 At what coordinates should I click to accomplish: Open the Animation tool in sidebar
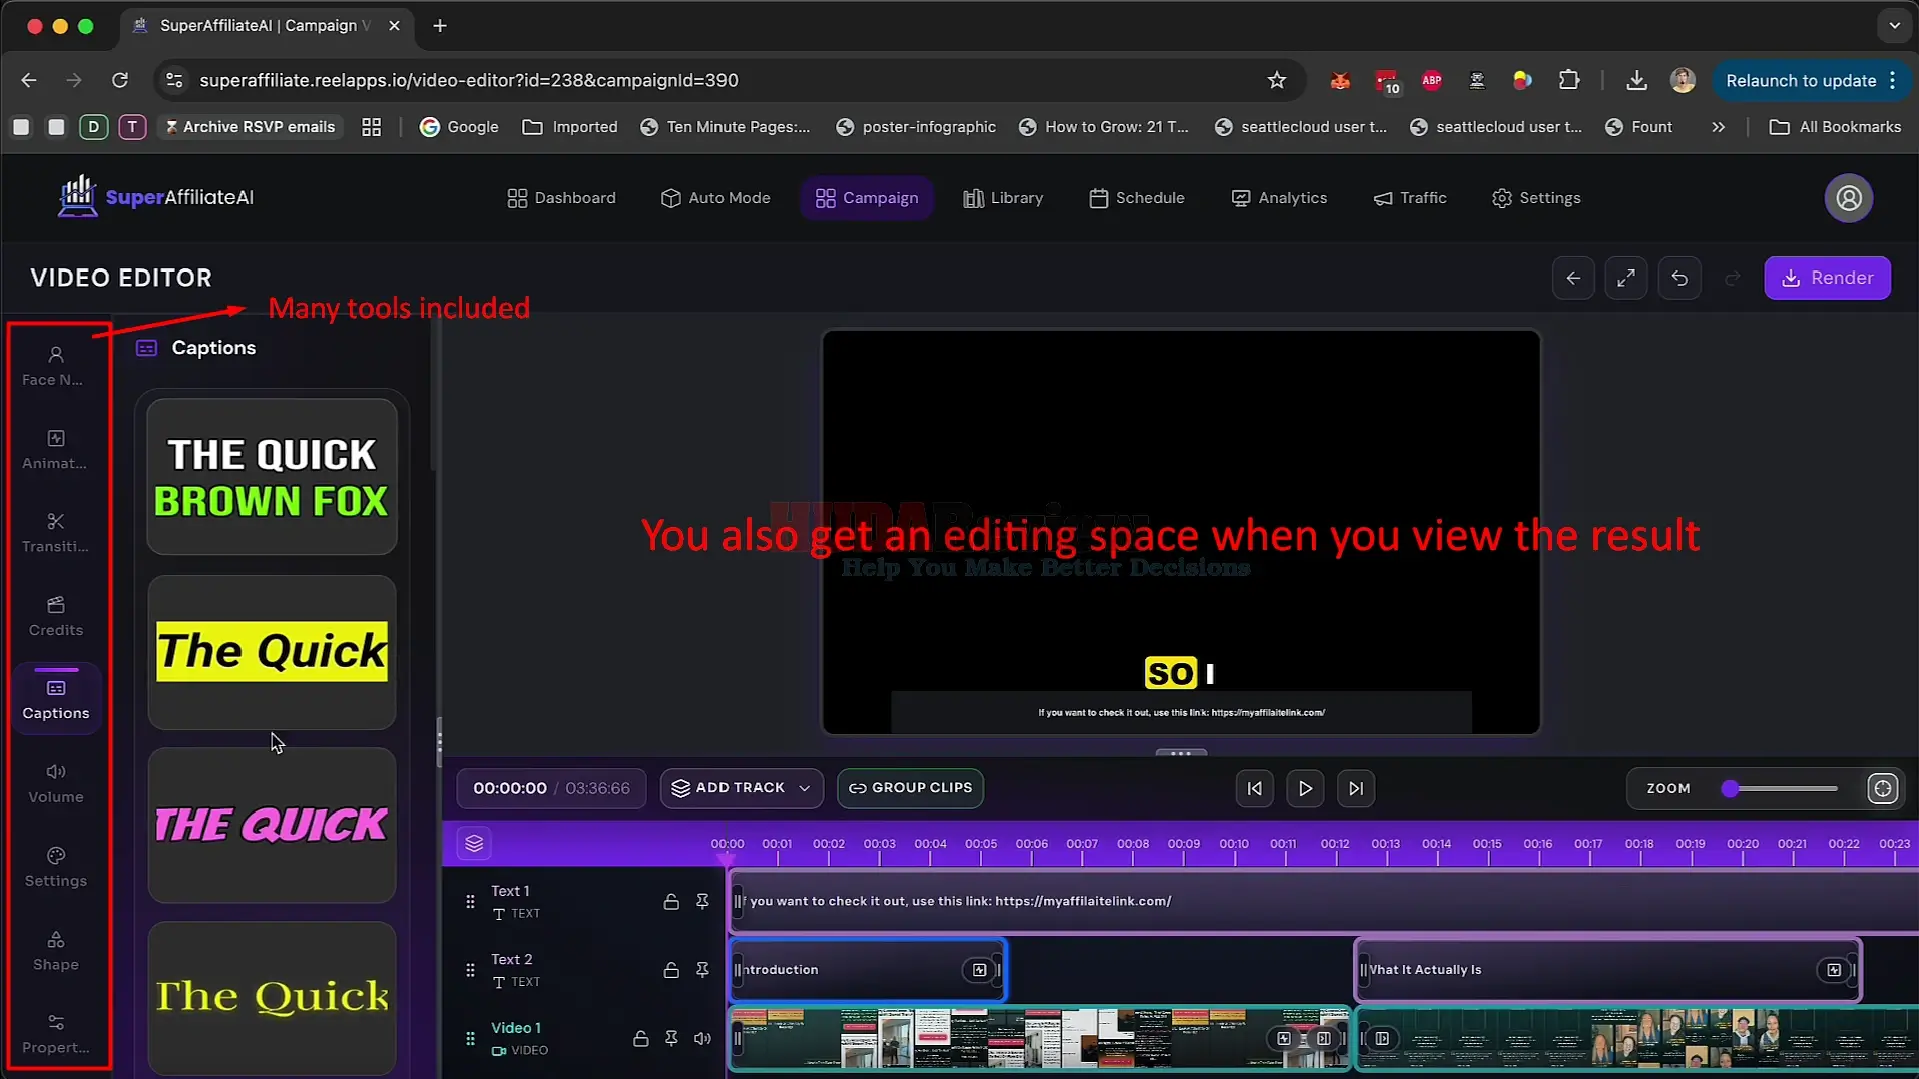(x=55, y=449)
